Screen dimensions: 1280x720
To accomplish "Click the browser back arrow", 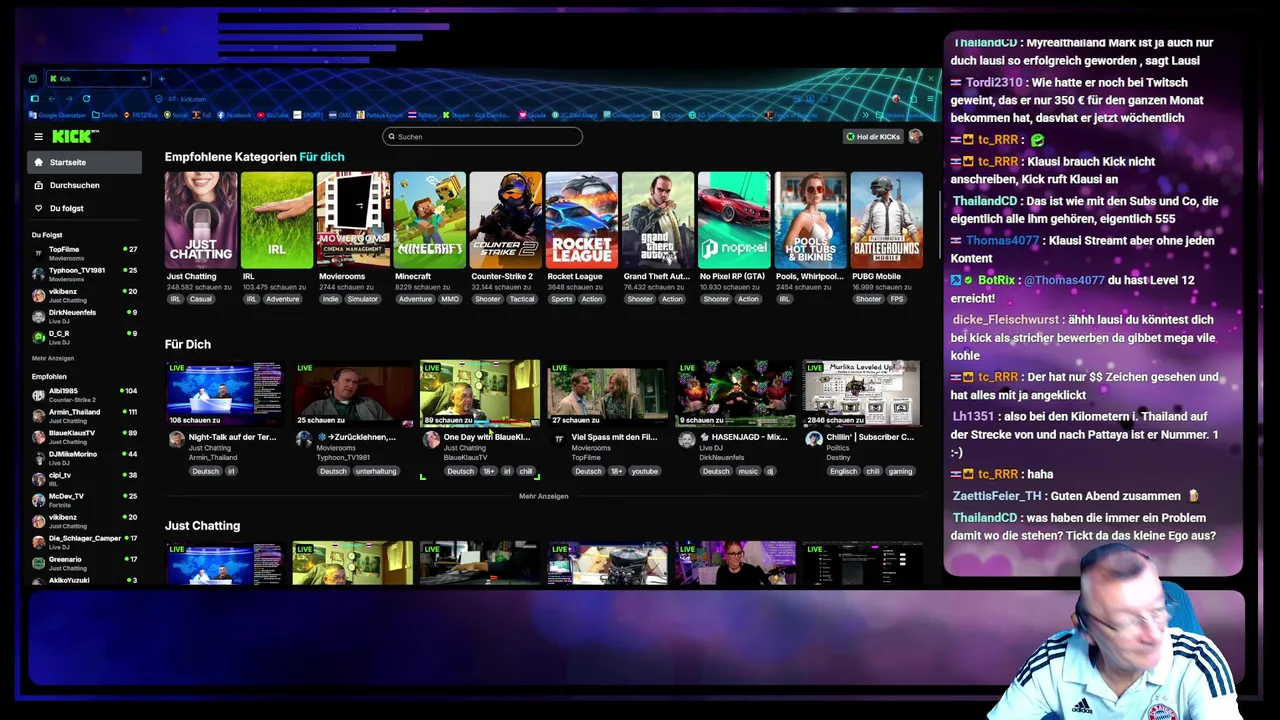I will (x=52, y=99).
